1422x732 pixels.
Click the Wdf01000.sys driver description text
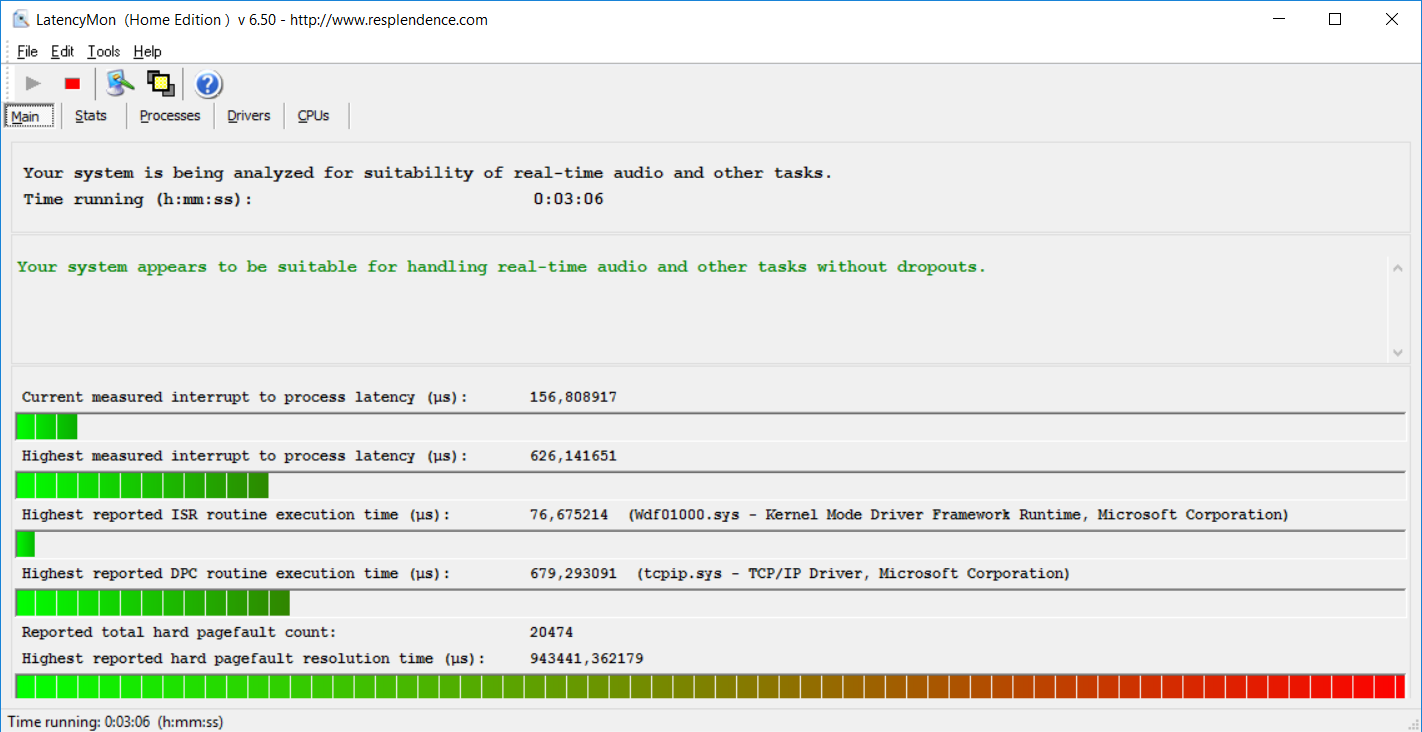coord(958,515)
